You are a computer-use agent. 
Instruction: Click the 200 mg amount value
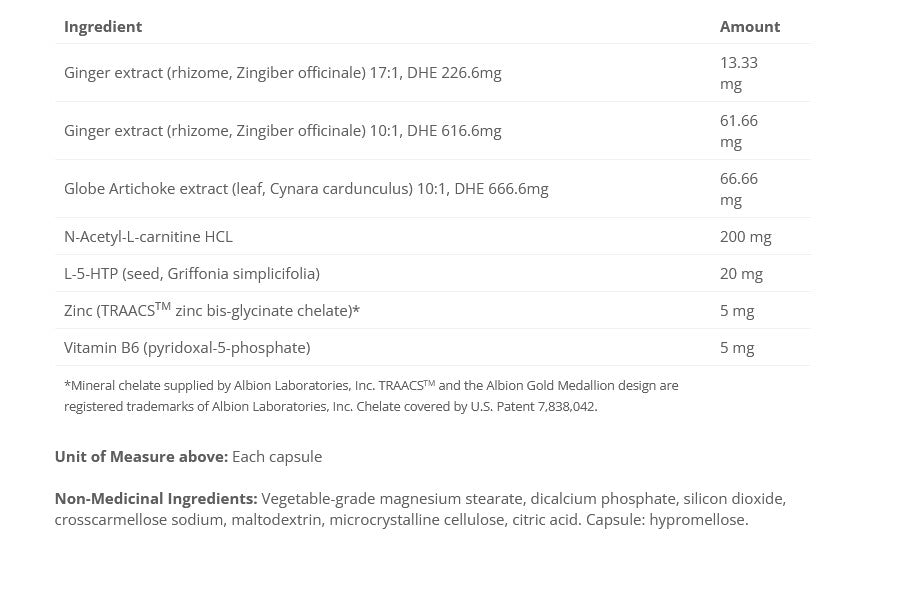coord(745,237)
